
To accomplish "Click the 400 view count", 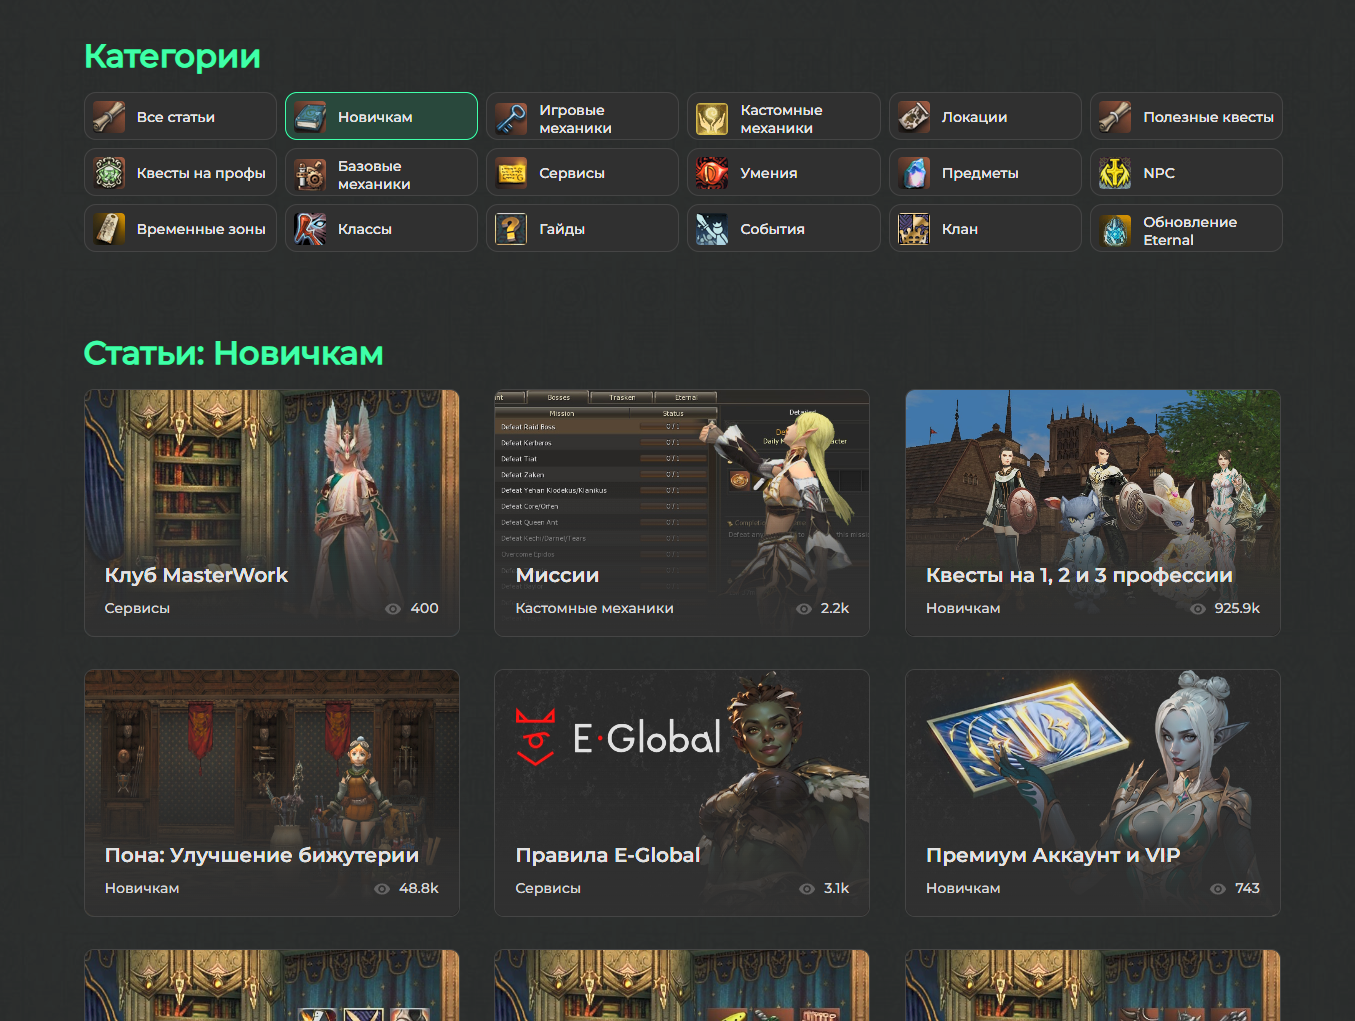I will [x=424, y=608].
